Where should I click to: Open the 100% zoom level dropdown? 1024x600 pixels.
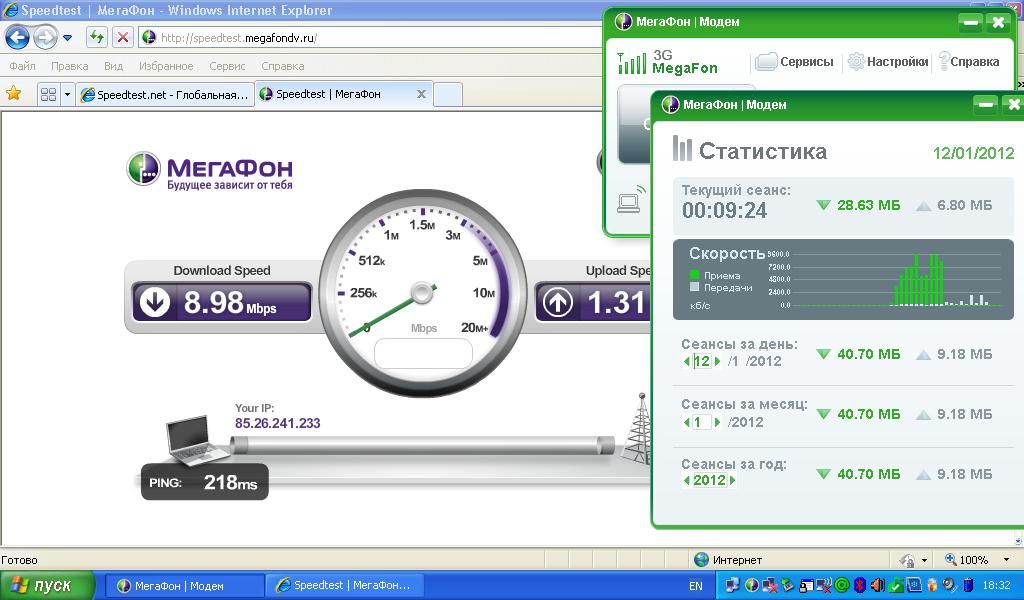(x=1007, y=560)
